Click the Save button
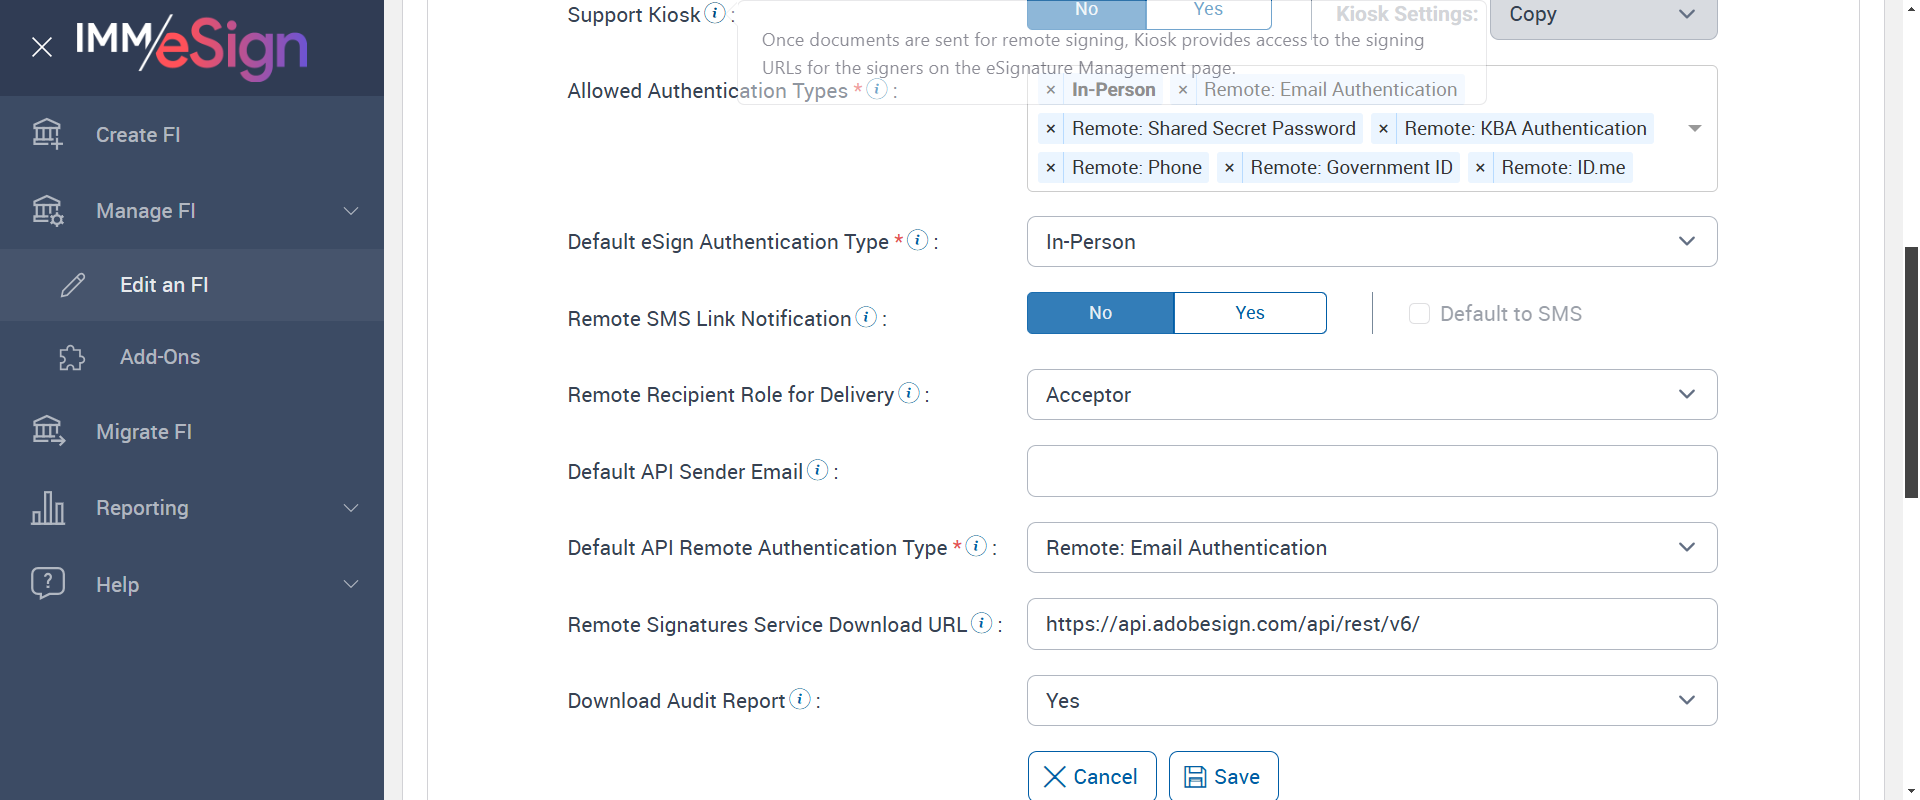This screenshot has height=800, width=1920. (1223, 777)
